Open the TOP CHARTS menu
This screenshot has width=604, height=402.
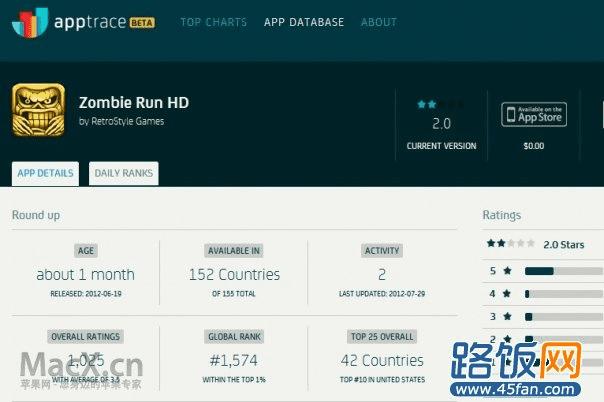pyautogui.click(x=214, y=22)
